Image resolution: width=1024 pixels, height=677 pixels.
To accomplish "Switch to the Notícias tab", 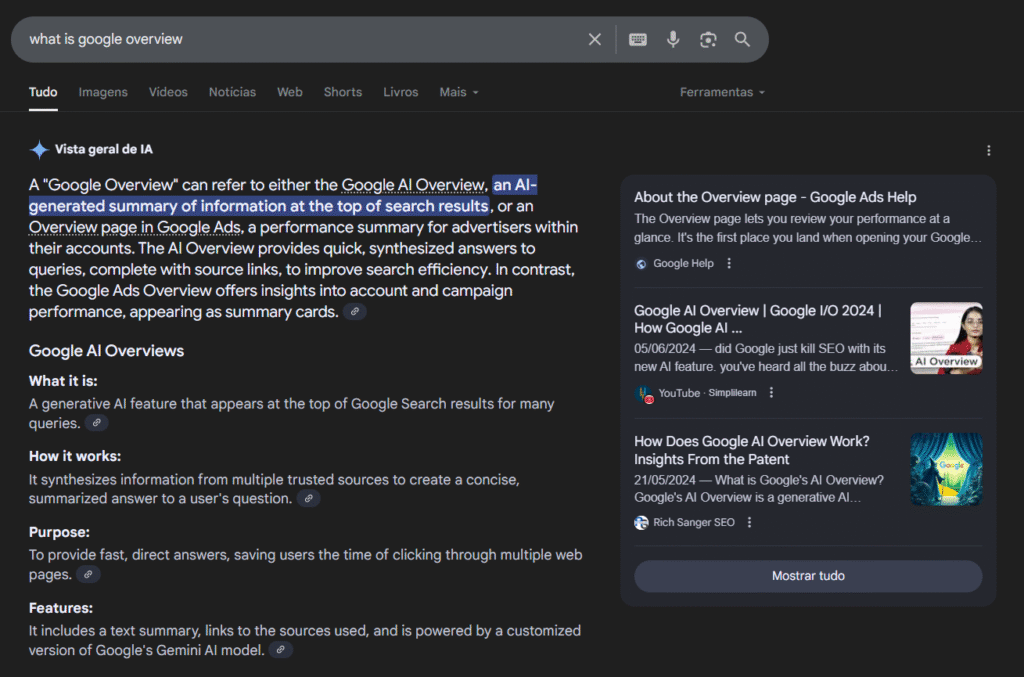I will click(232, 92).
